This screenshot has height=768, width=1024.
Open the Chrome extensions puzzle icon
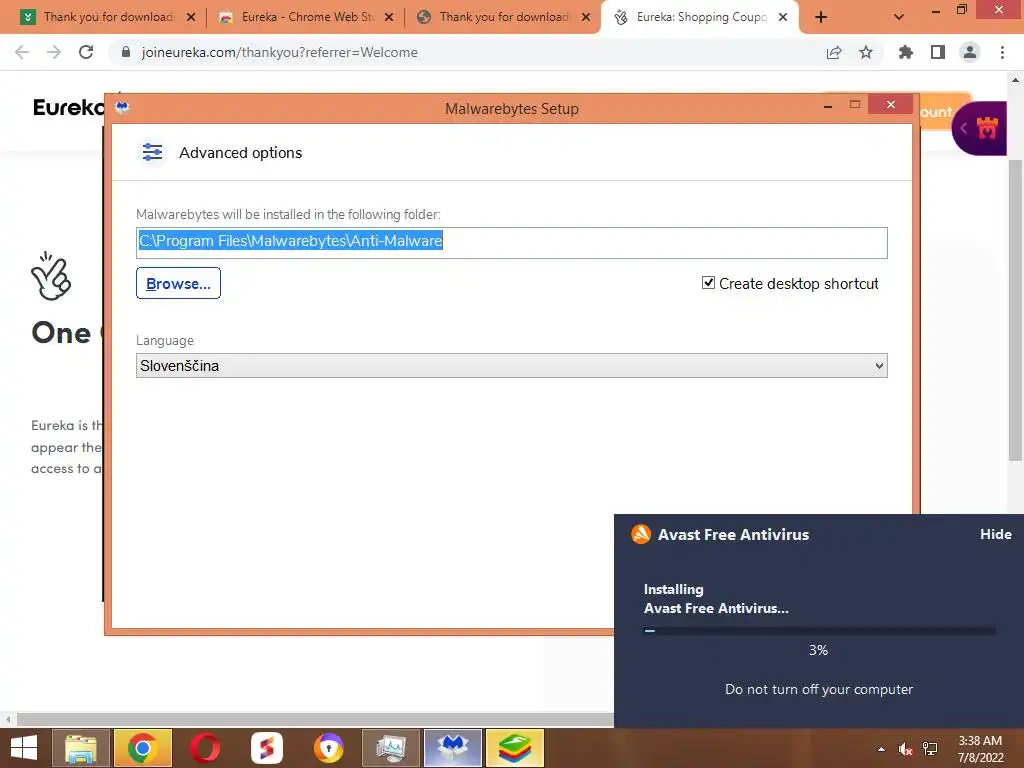(x=905, y=52)
